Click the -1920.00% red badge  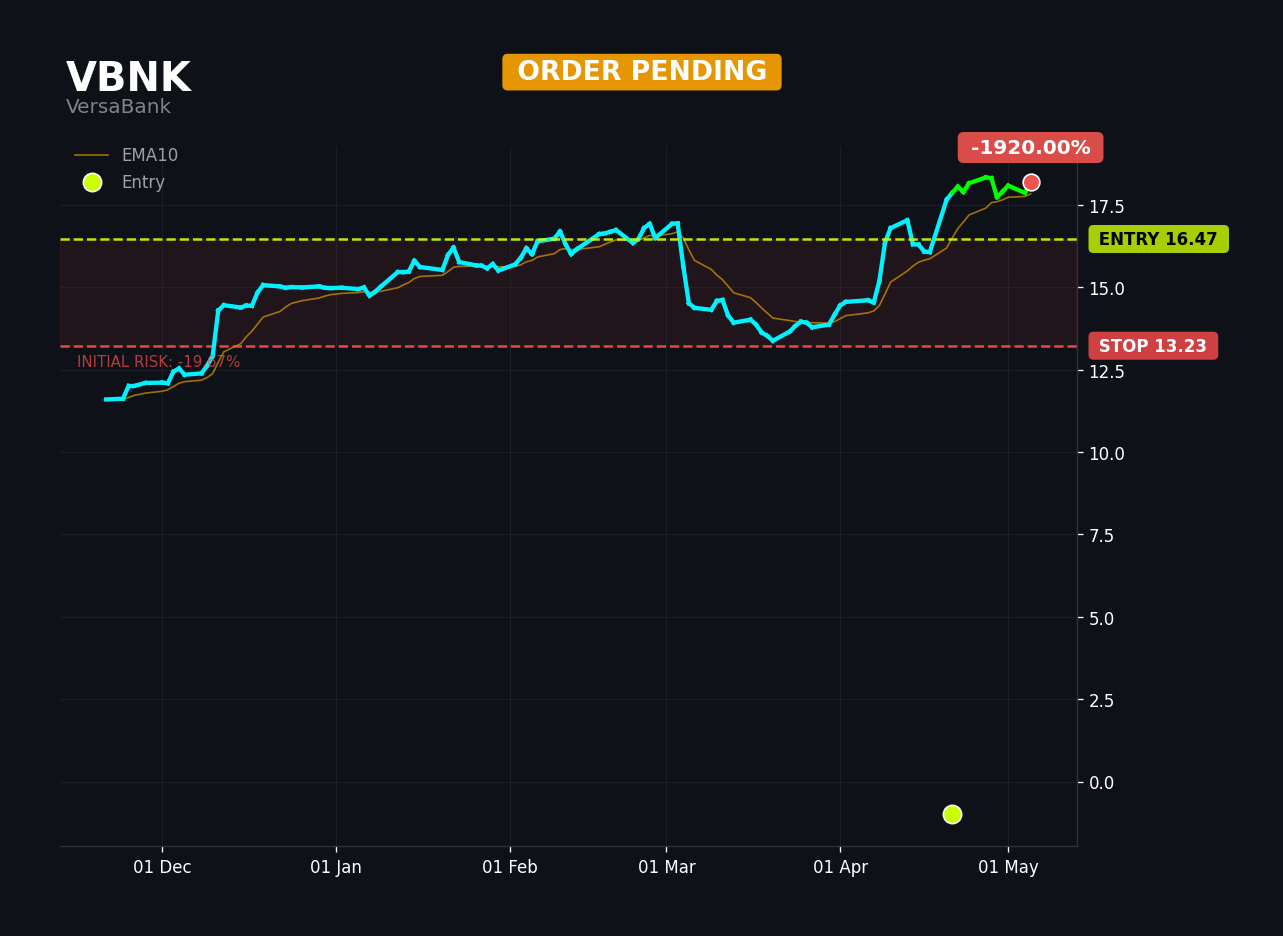click(1031, 148)
